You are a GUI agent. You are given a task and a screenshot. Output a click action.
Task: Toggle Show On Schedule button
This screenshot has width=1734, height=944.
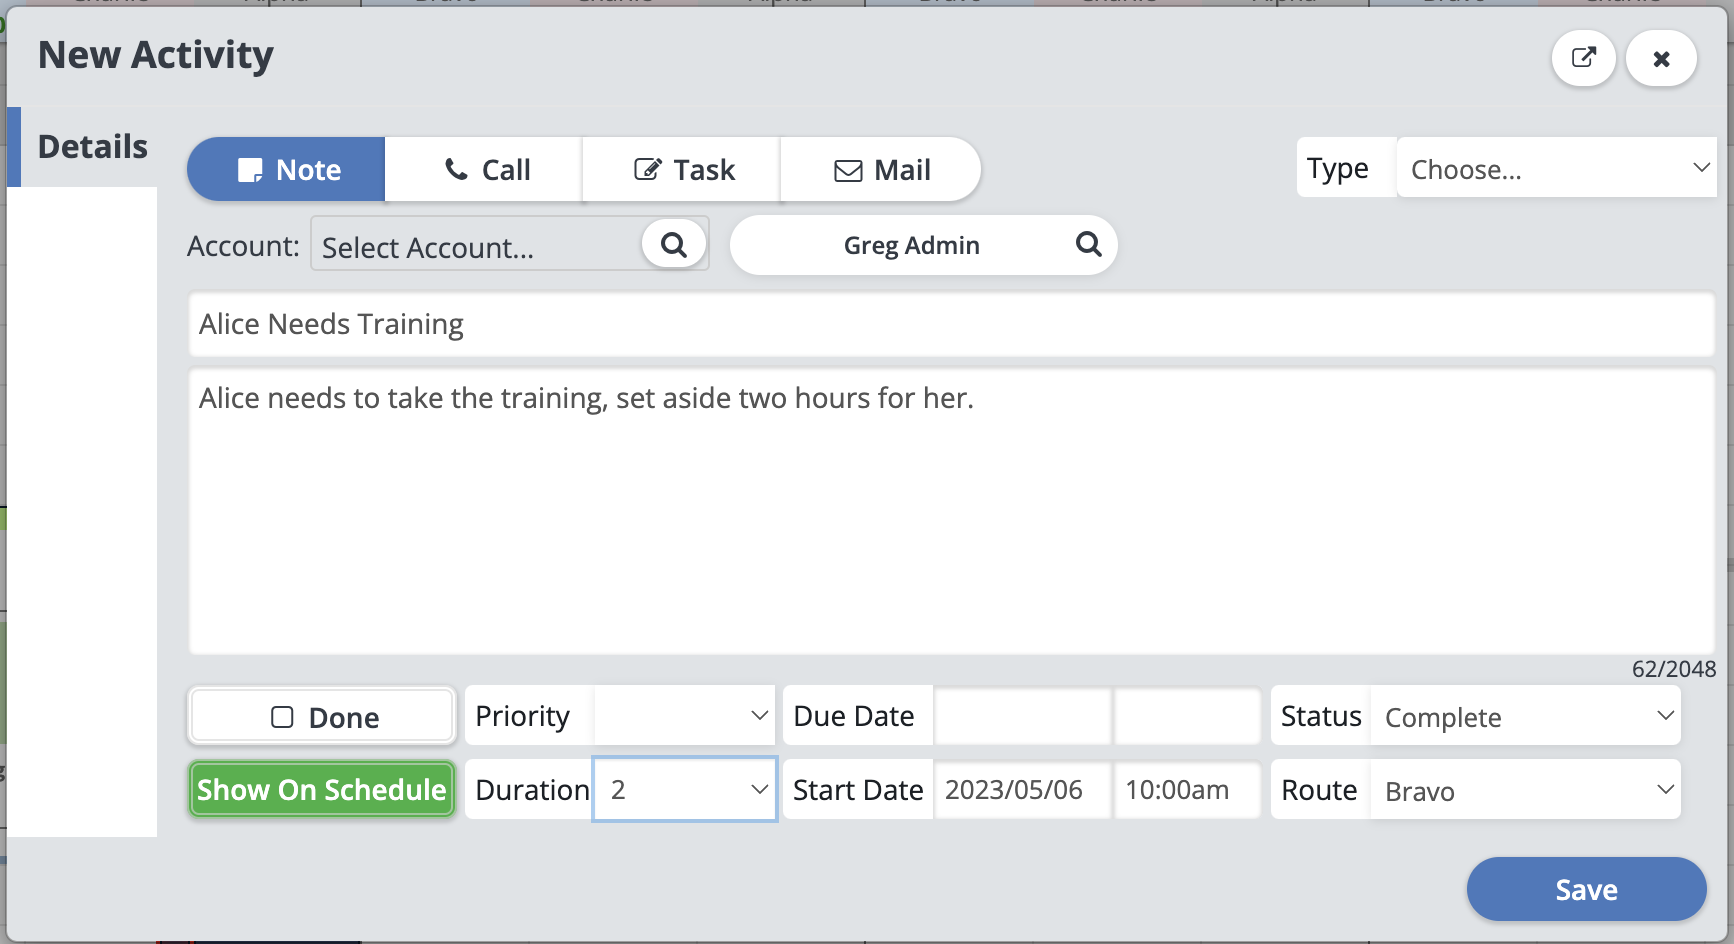321,790
